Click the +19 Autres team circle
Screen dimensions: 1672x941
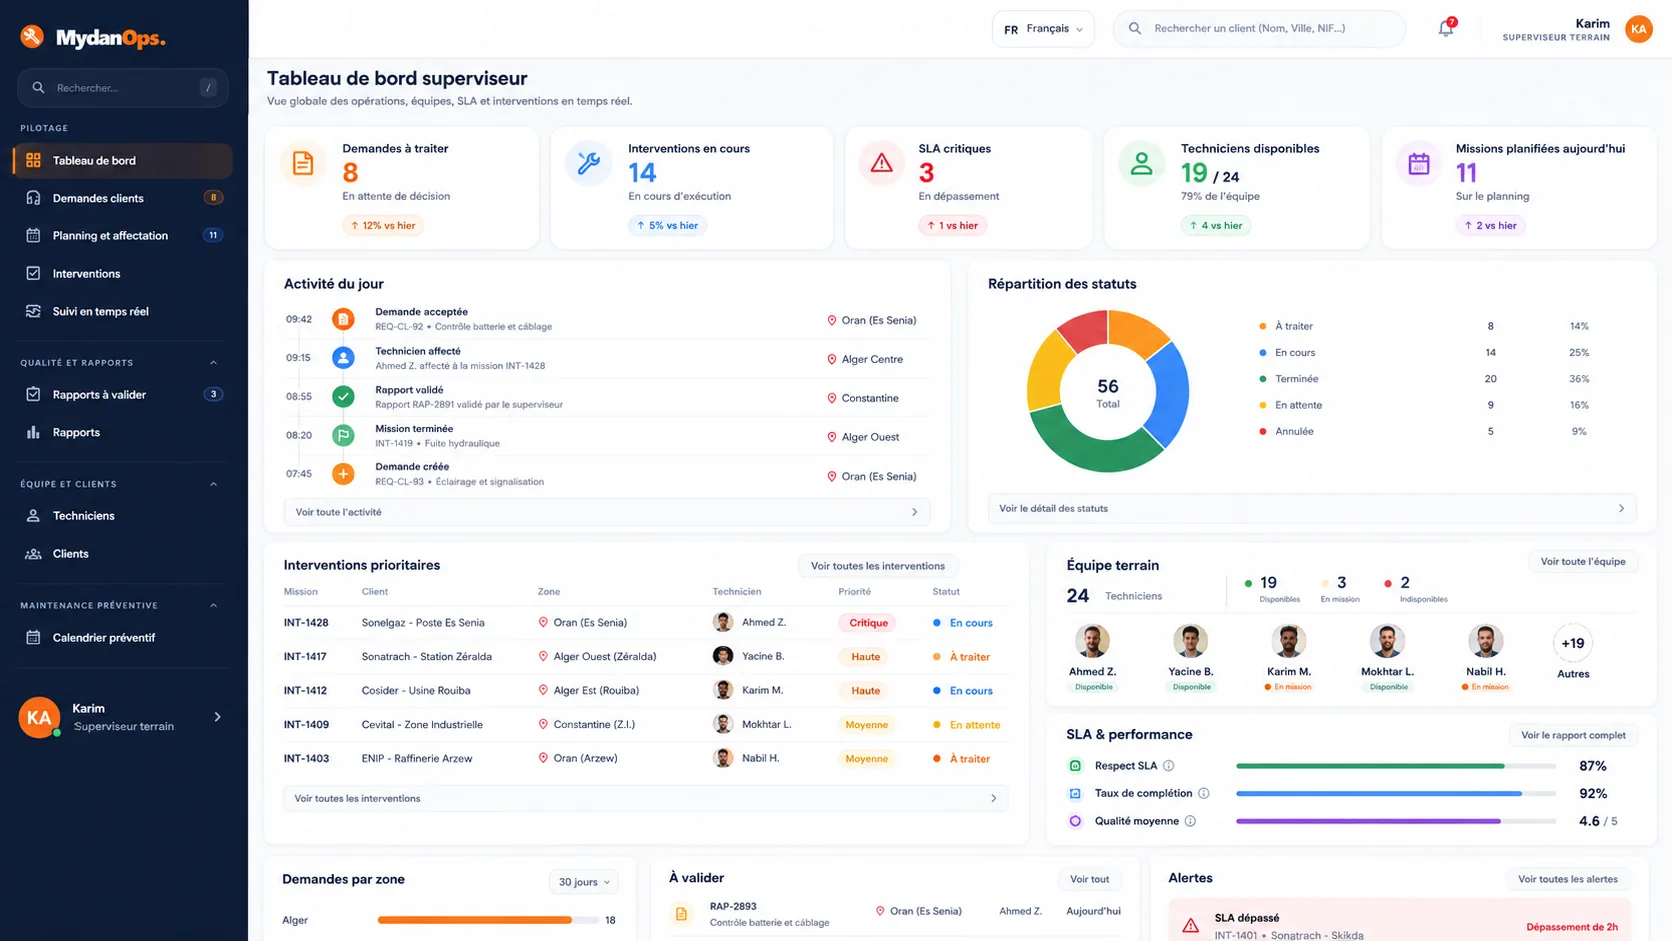click(x=1573, y=643)
